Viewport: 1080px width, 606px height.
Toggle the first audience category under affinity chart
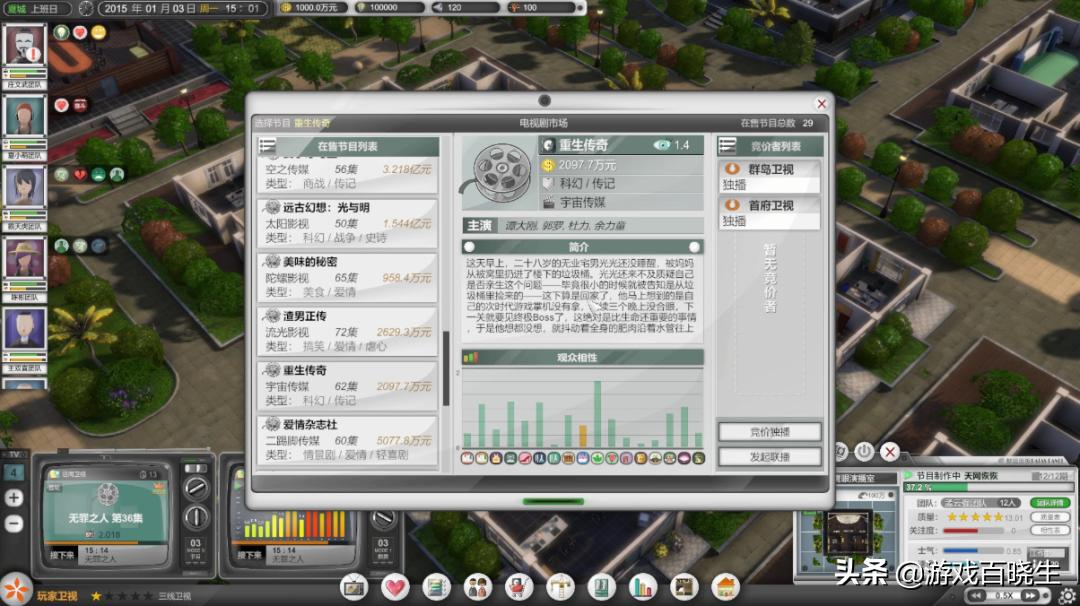(x=468, y=457)
